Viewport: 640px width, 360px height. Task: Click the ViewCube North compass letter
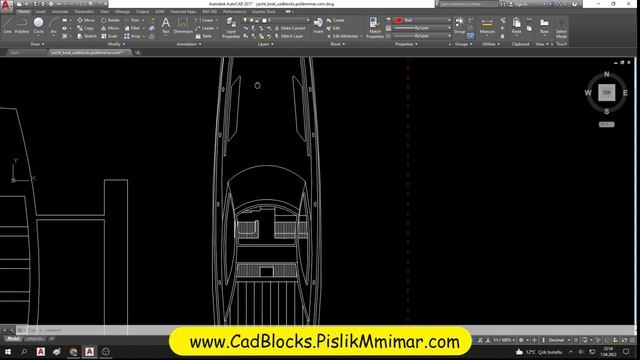(x=607, y=74)
